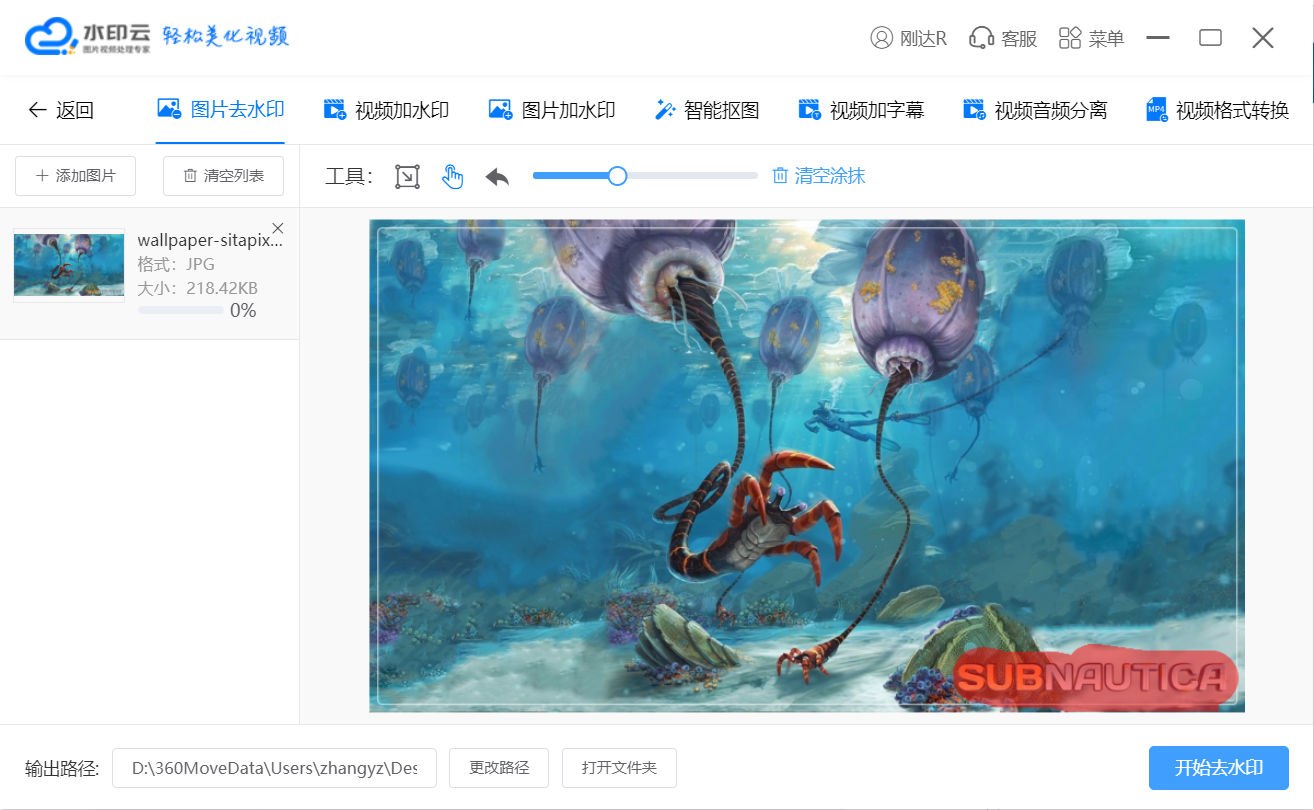This screenshot has height=810, width=1314.
Task: Go to the 图片加水印 tab
Action: pyautogui.click(x=552, y=110)
